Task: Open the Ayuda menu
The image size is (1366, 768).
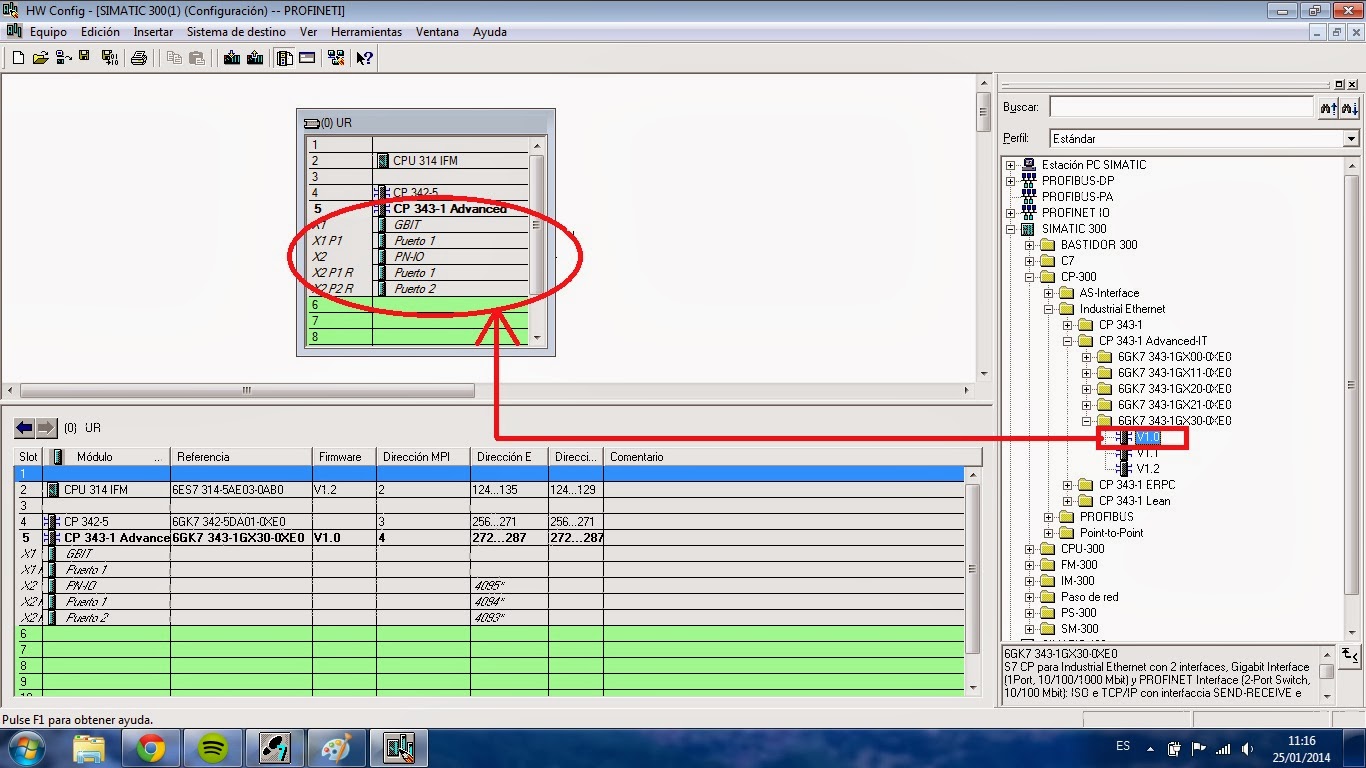Action: coord(490,32)
